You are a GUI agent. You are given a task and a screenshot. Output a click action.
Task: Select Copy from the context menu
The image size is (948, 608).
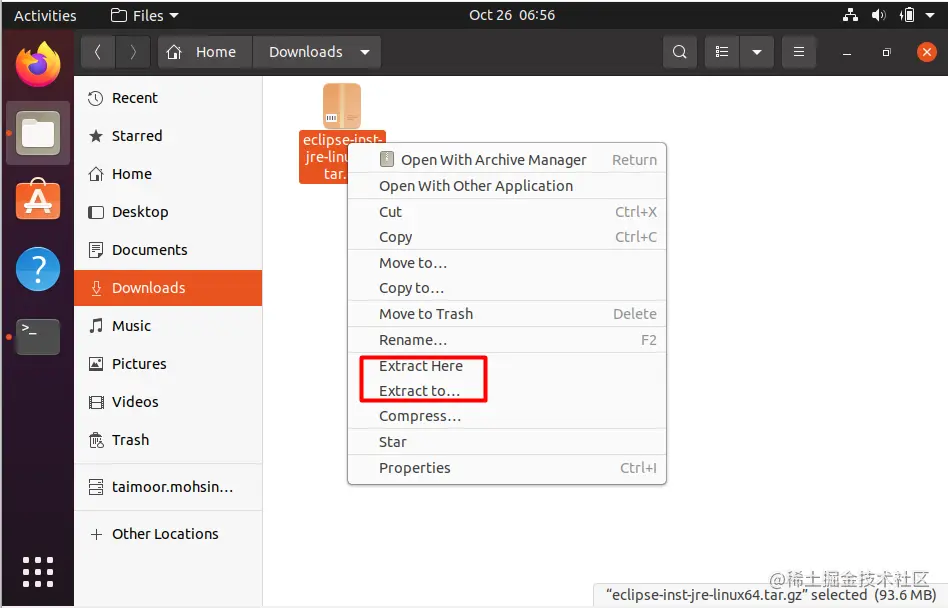tap(507, 237)
